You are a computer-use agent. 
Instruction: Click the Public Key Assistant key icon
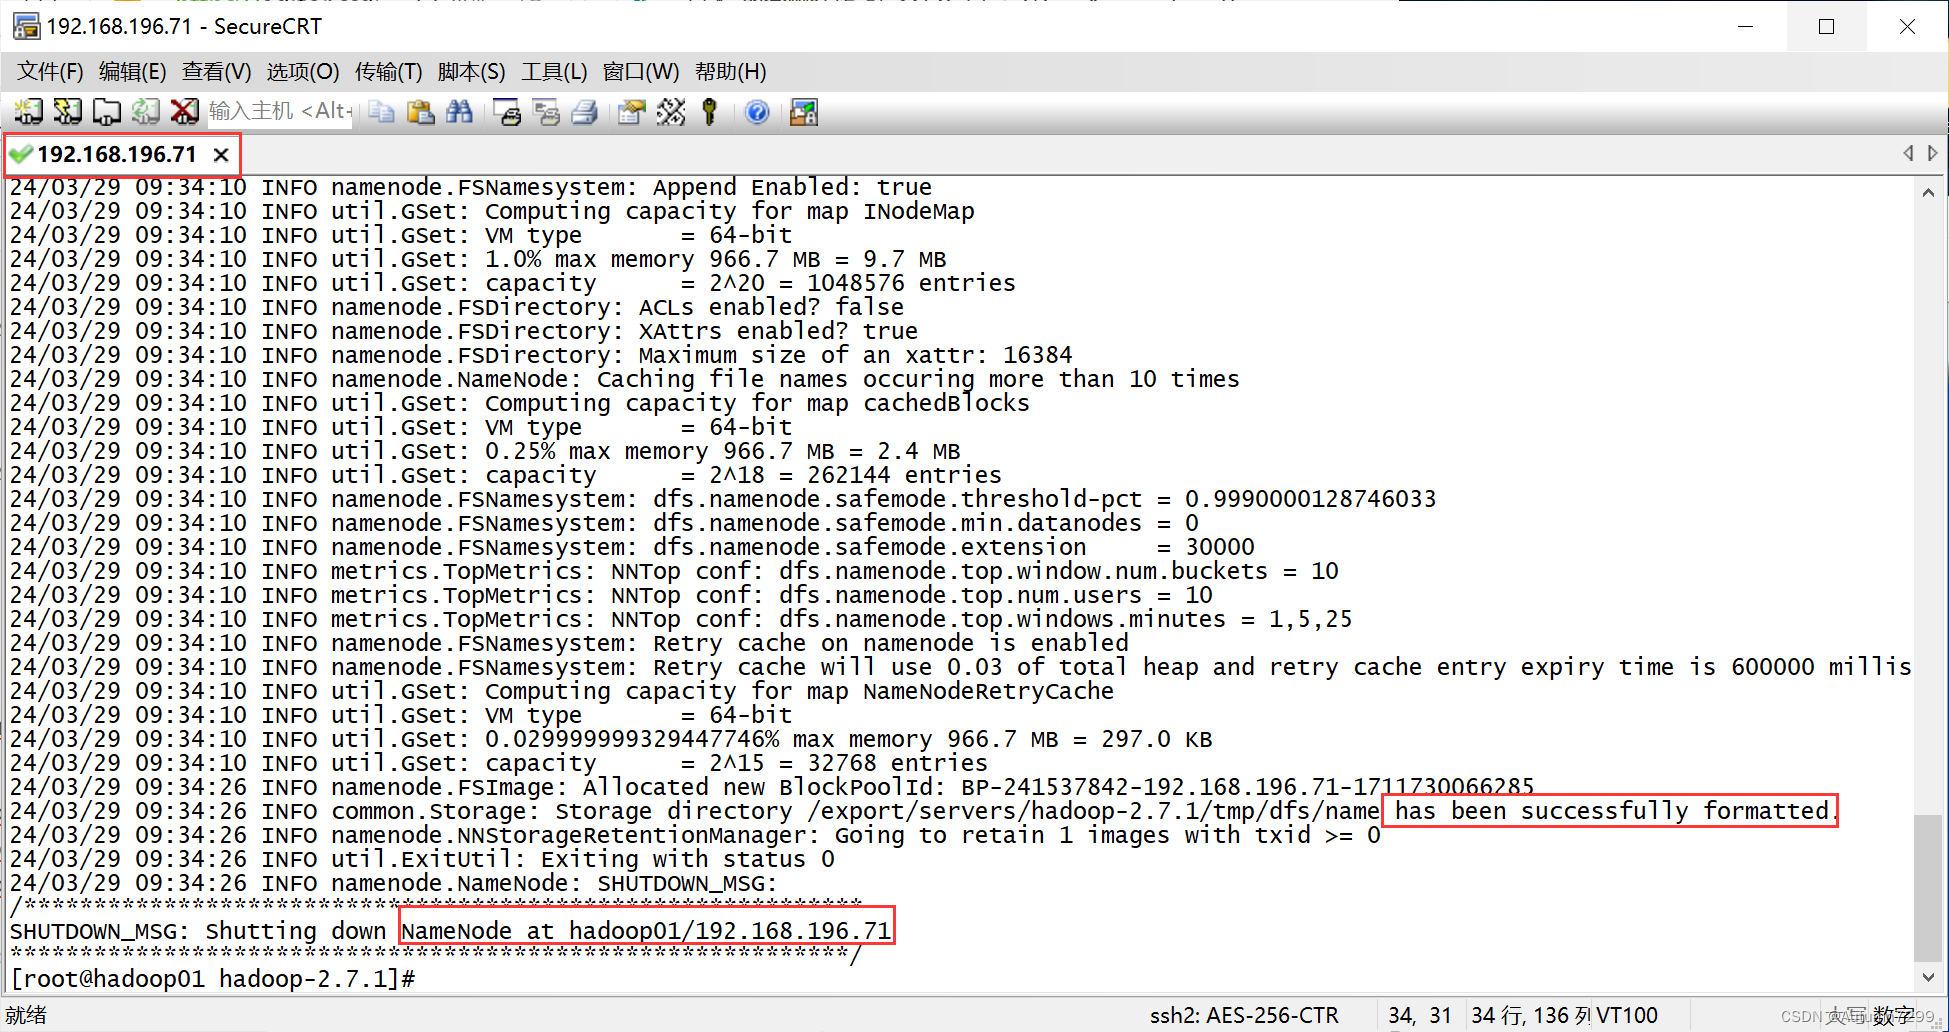tap(710, 111)
